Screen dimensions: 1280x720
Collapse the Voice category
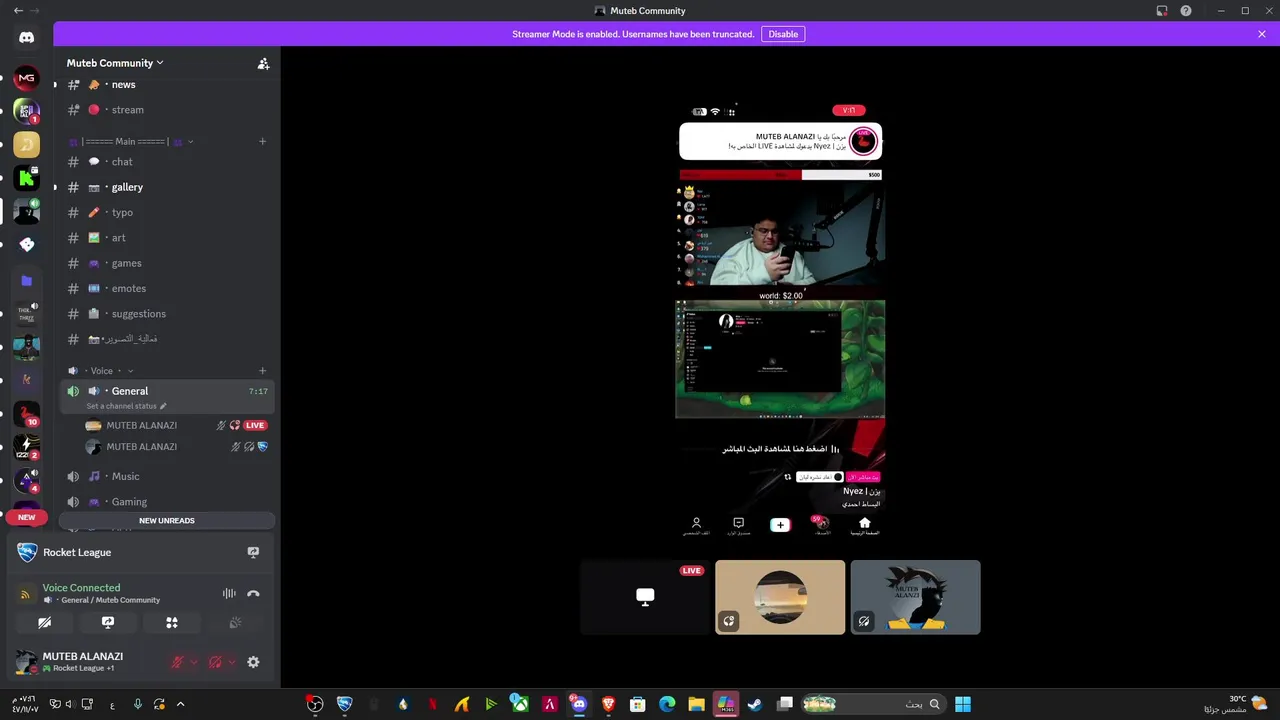(x=100, y=371)
